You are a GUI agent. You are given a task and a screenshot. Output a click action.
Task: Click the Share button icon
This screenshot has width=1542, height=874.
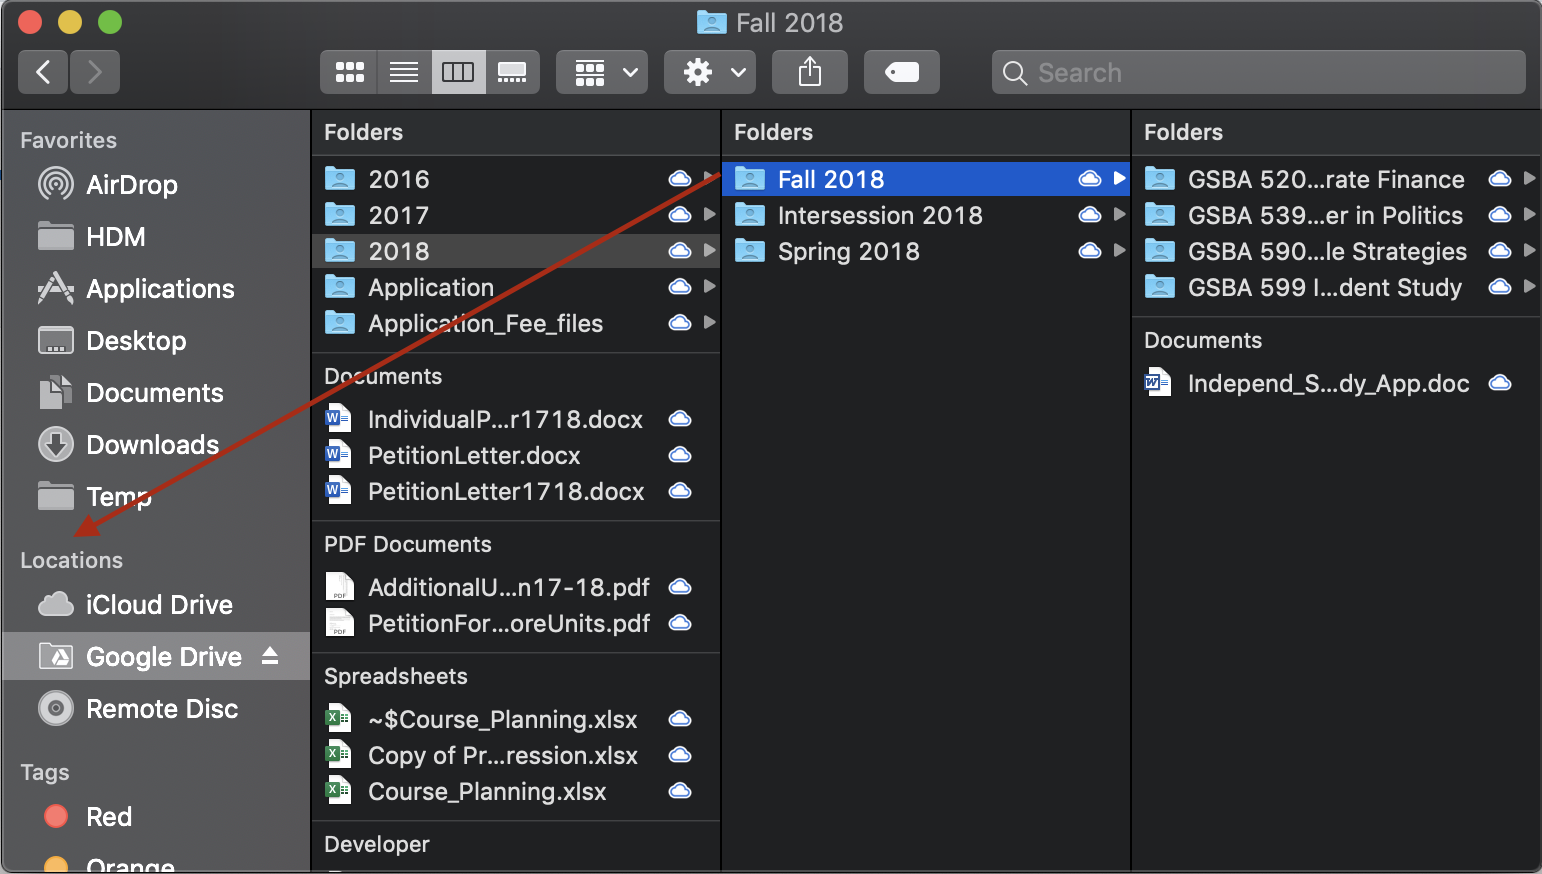(x=809, y=72)
